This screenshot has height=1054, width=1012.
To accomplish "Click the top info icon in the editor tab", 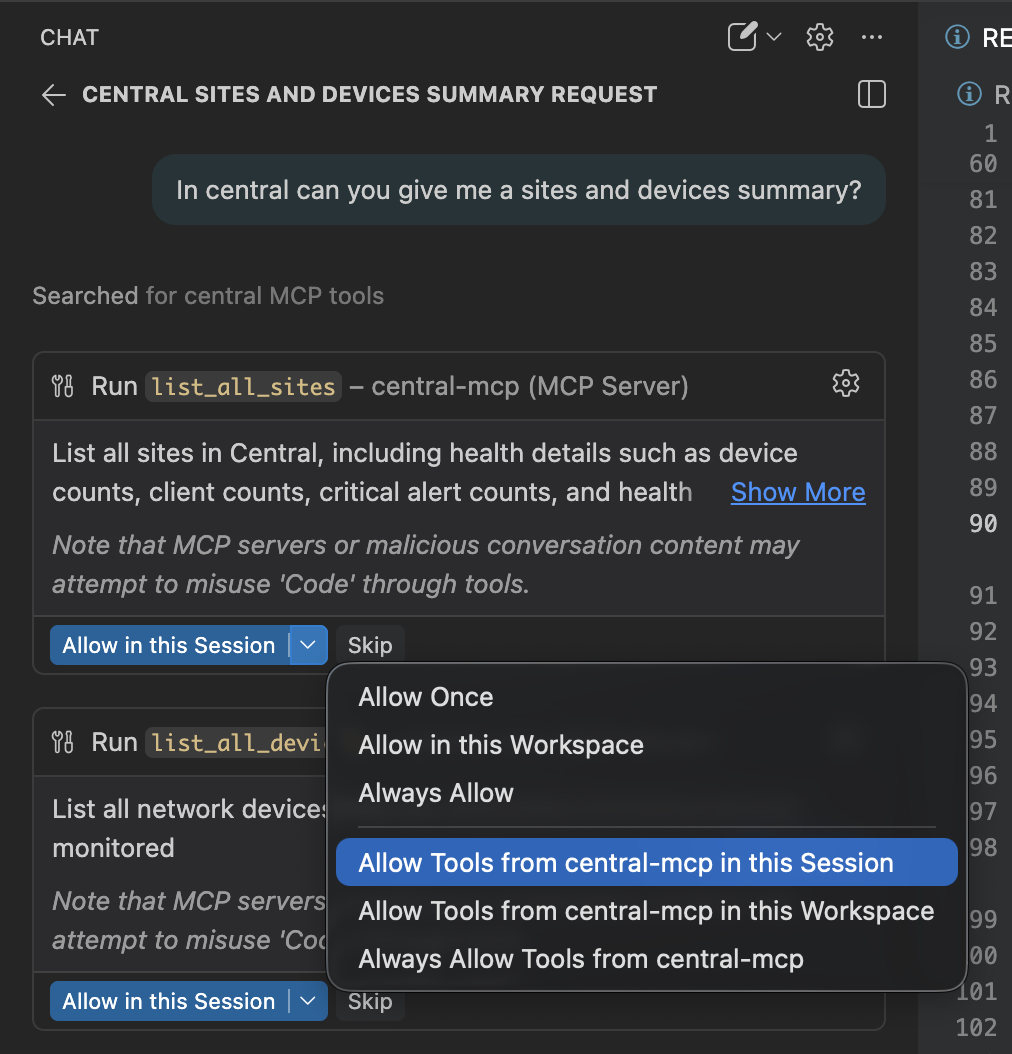I will (958, 37).
